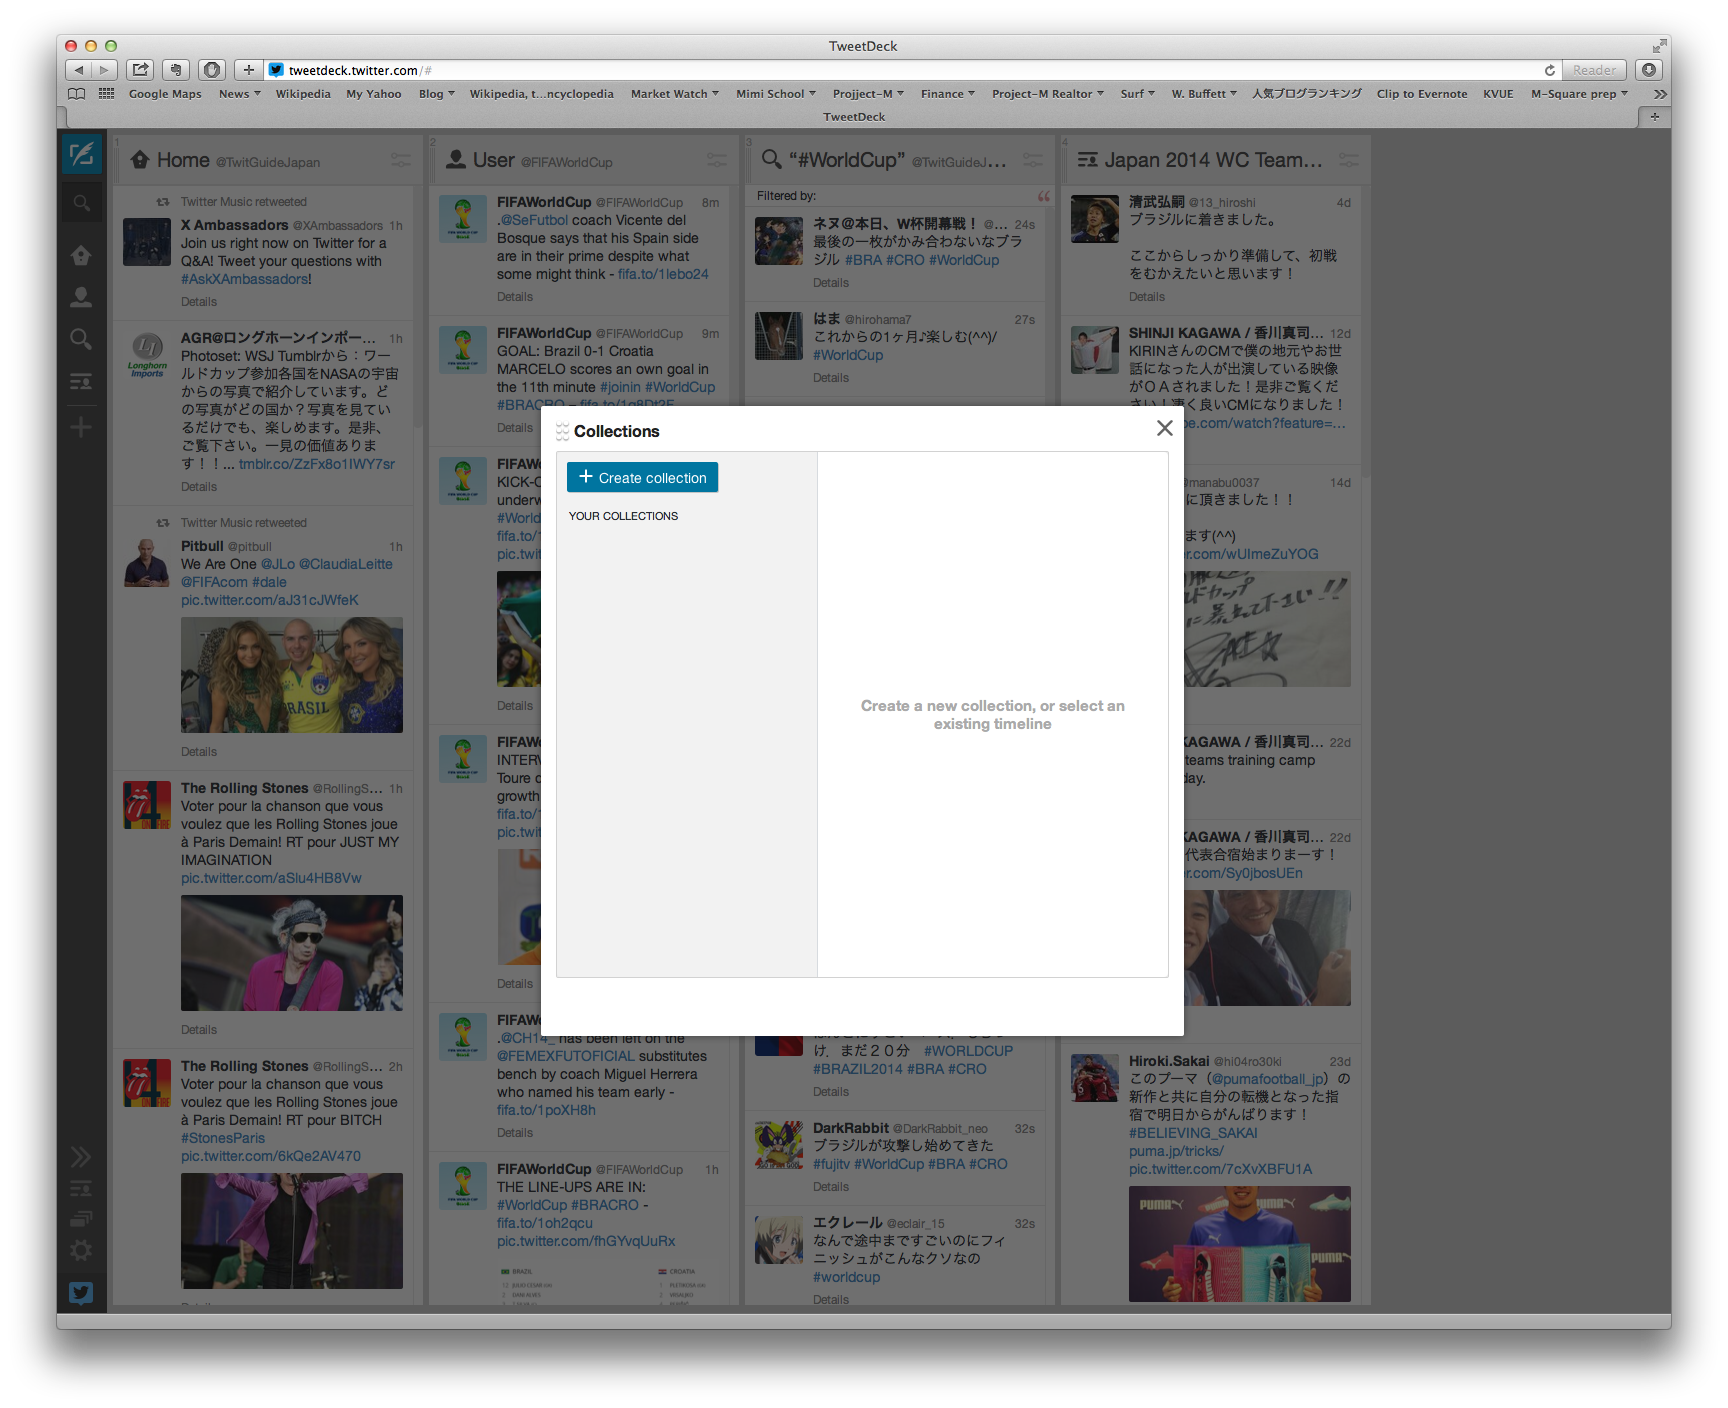
Task: Close the Collections dialog
Action: (x=1164, y=428)
